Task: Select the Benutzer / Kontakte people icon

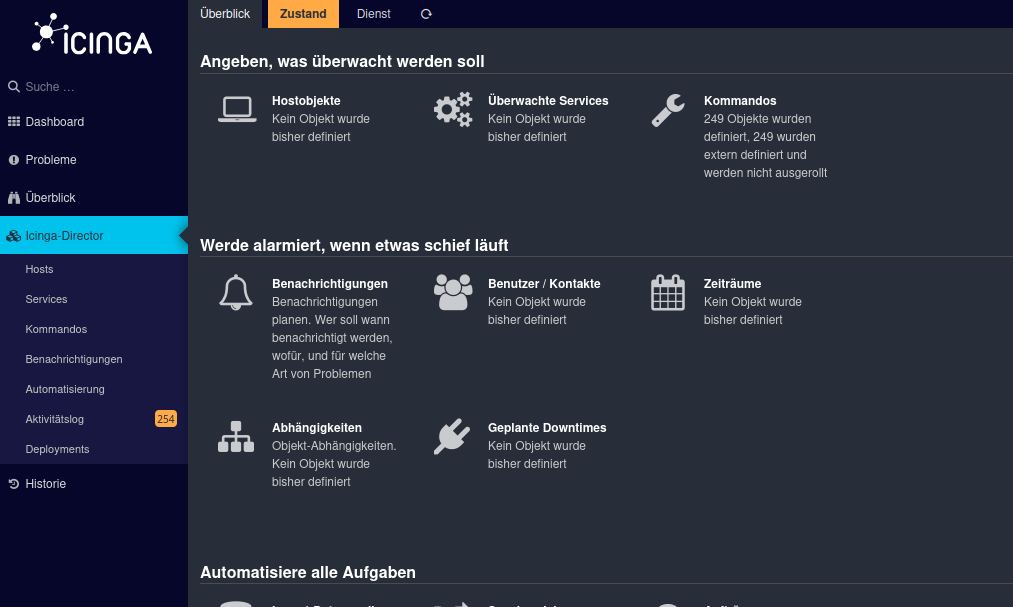Action: tap(452, 292)
